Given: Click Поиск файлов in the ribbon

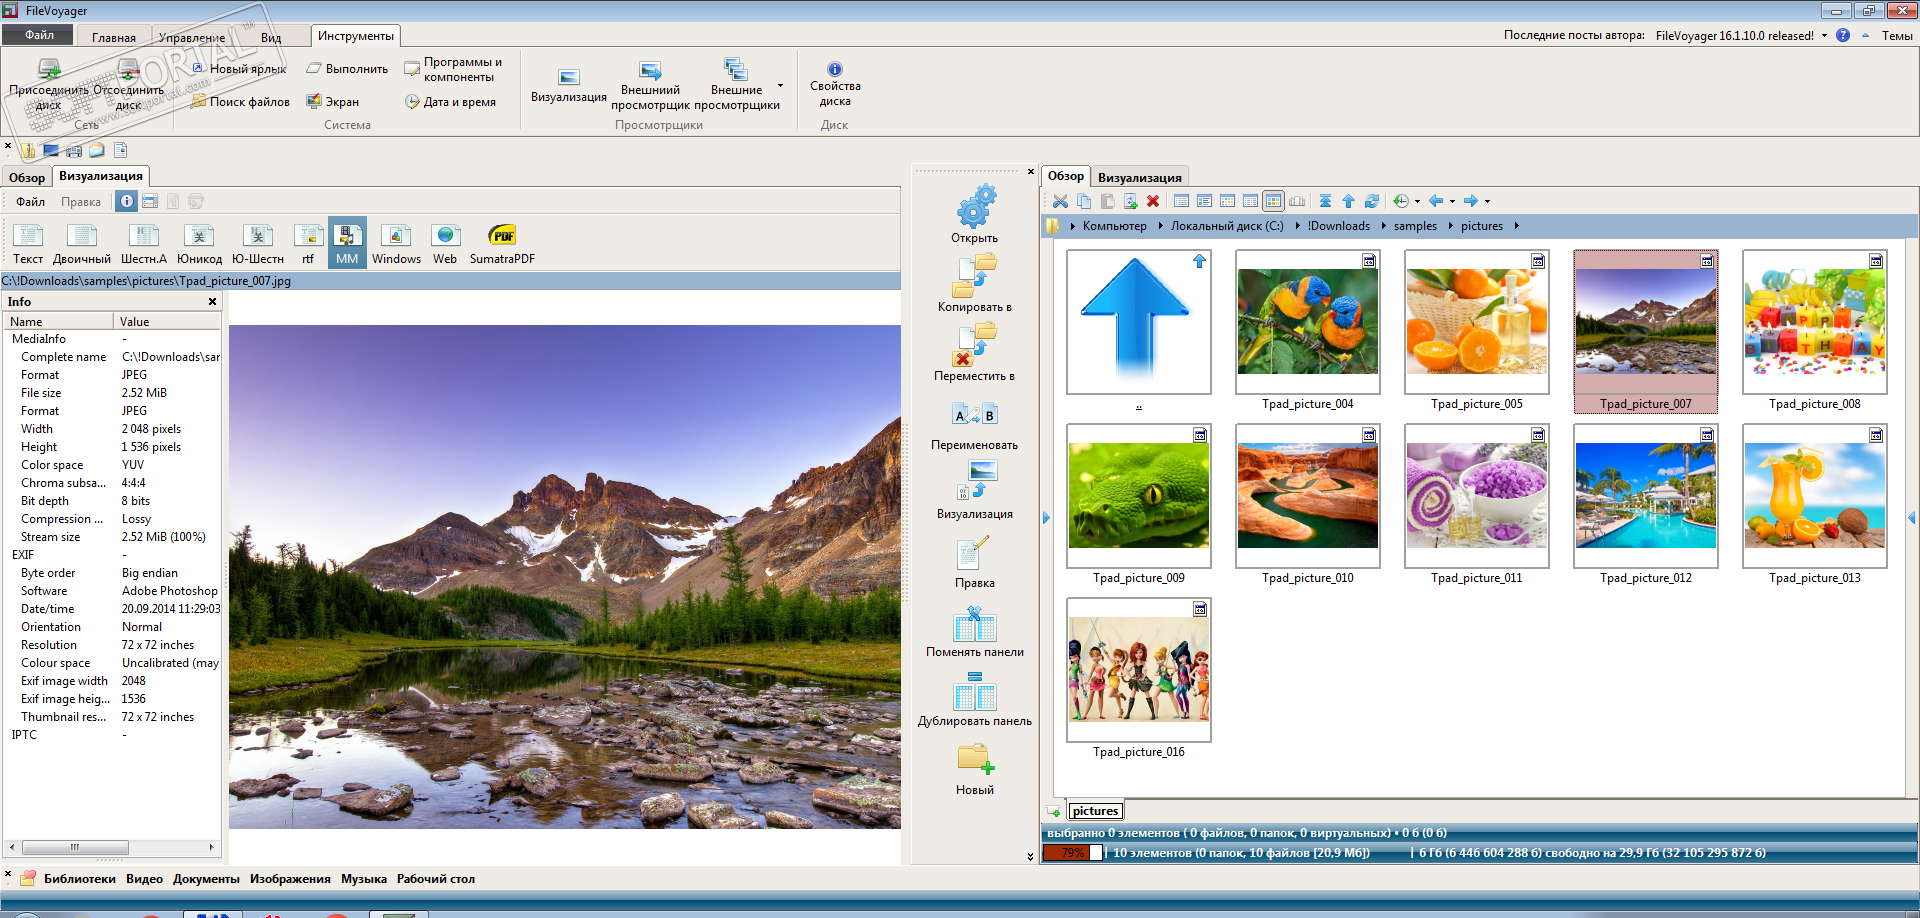Looking at the screenshot, I should [x=240, y=101].
